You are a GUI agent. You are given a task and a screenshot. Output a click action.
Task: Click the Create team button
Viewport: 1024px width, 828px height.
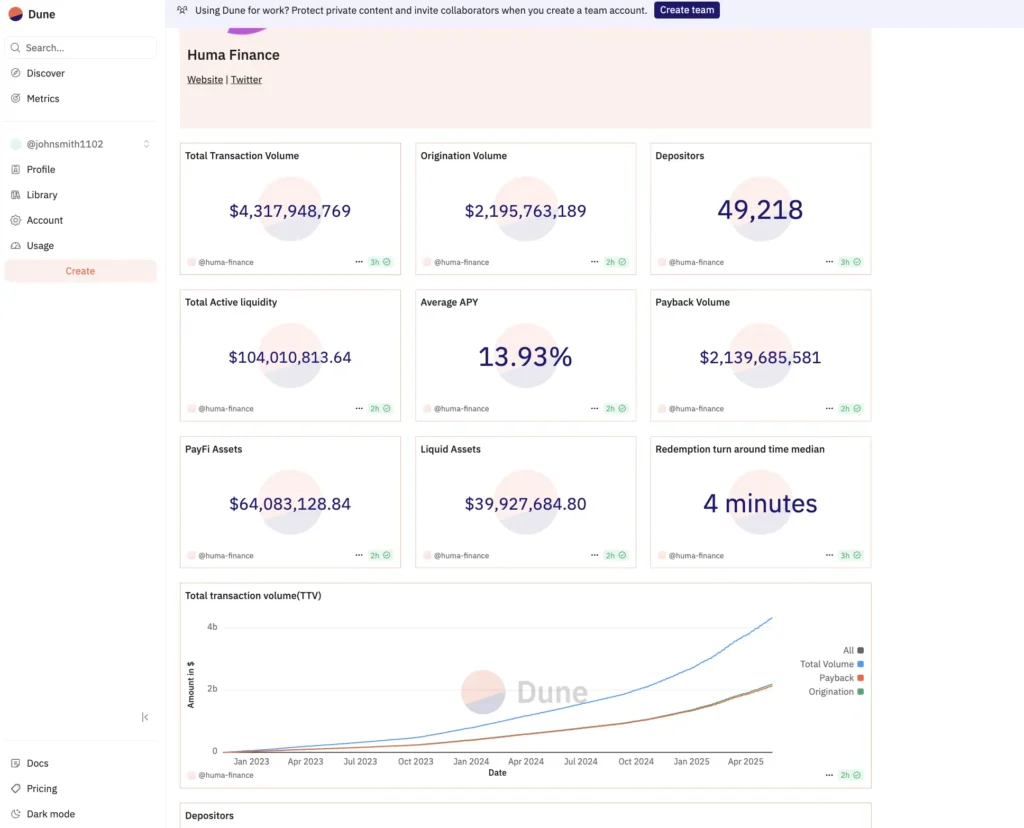686,10
